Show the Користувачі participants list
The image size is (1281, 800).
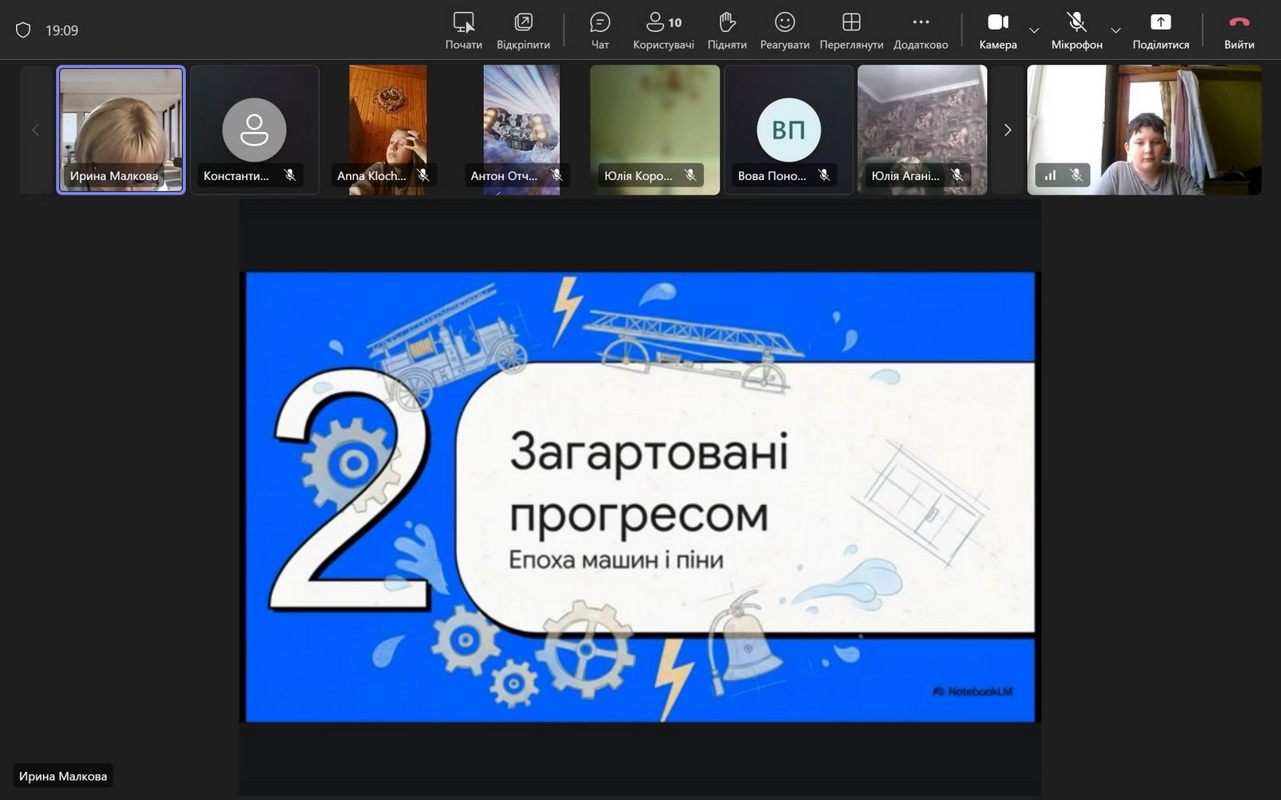pyautogui.click(x=663, y=30)
